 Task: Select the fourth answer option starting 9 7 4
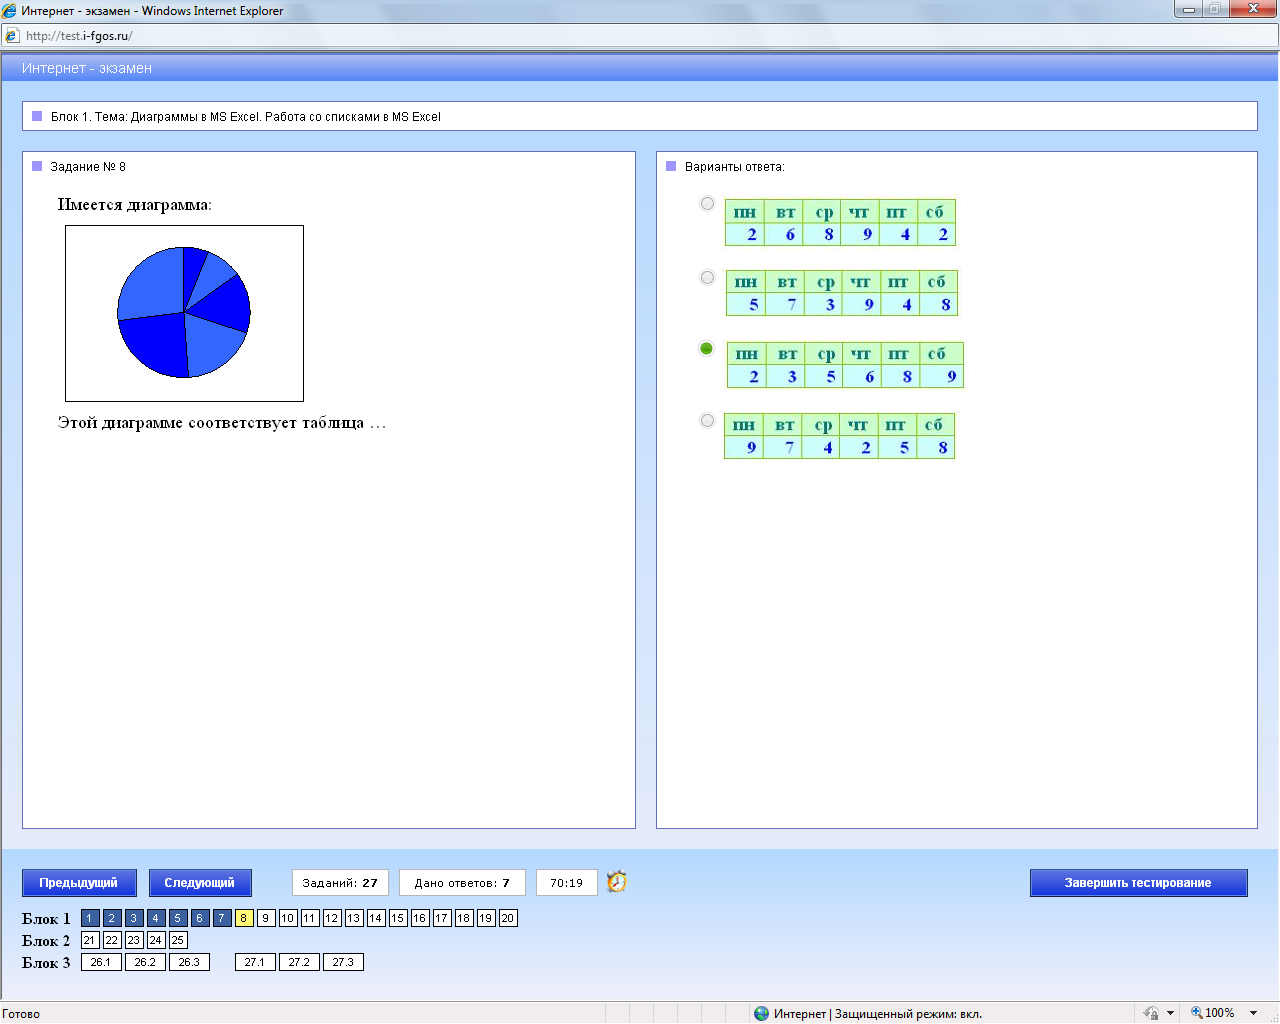click(707, 421)
